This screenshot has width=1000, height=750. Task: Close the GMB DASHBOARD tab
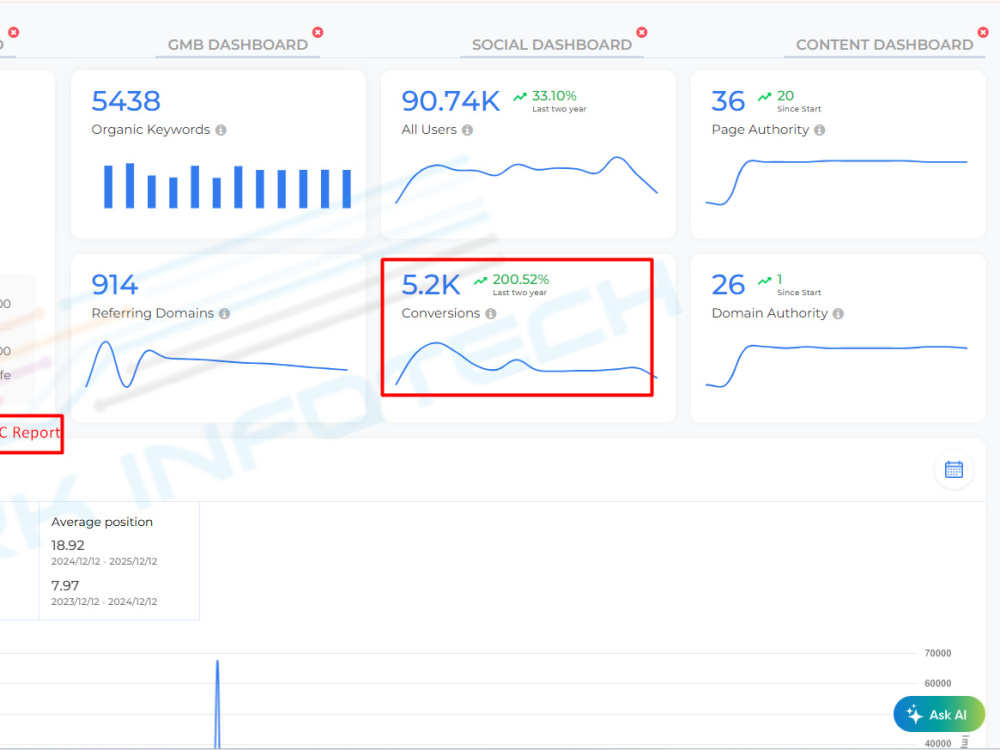(318, 32)
